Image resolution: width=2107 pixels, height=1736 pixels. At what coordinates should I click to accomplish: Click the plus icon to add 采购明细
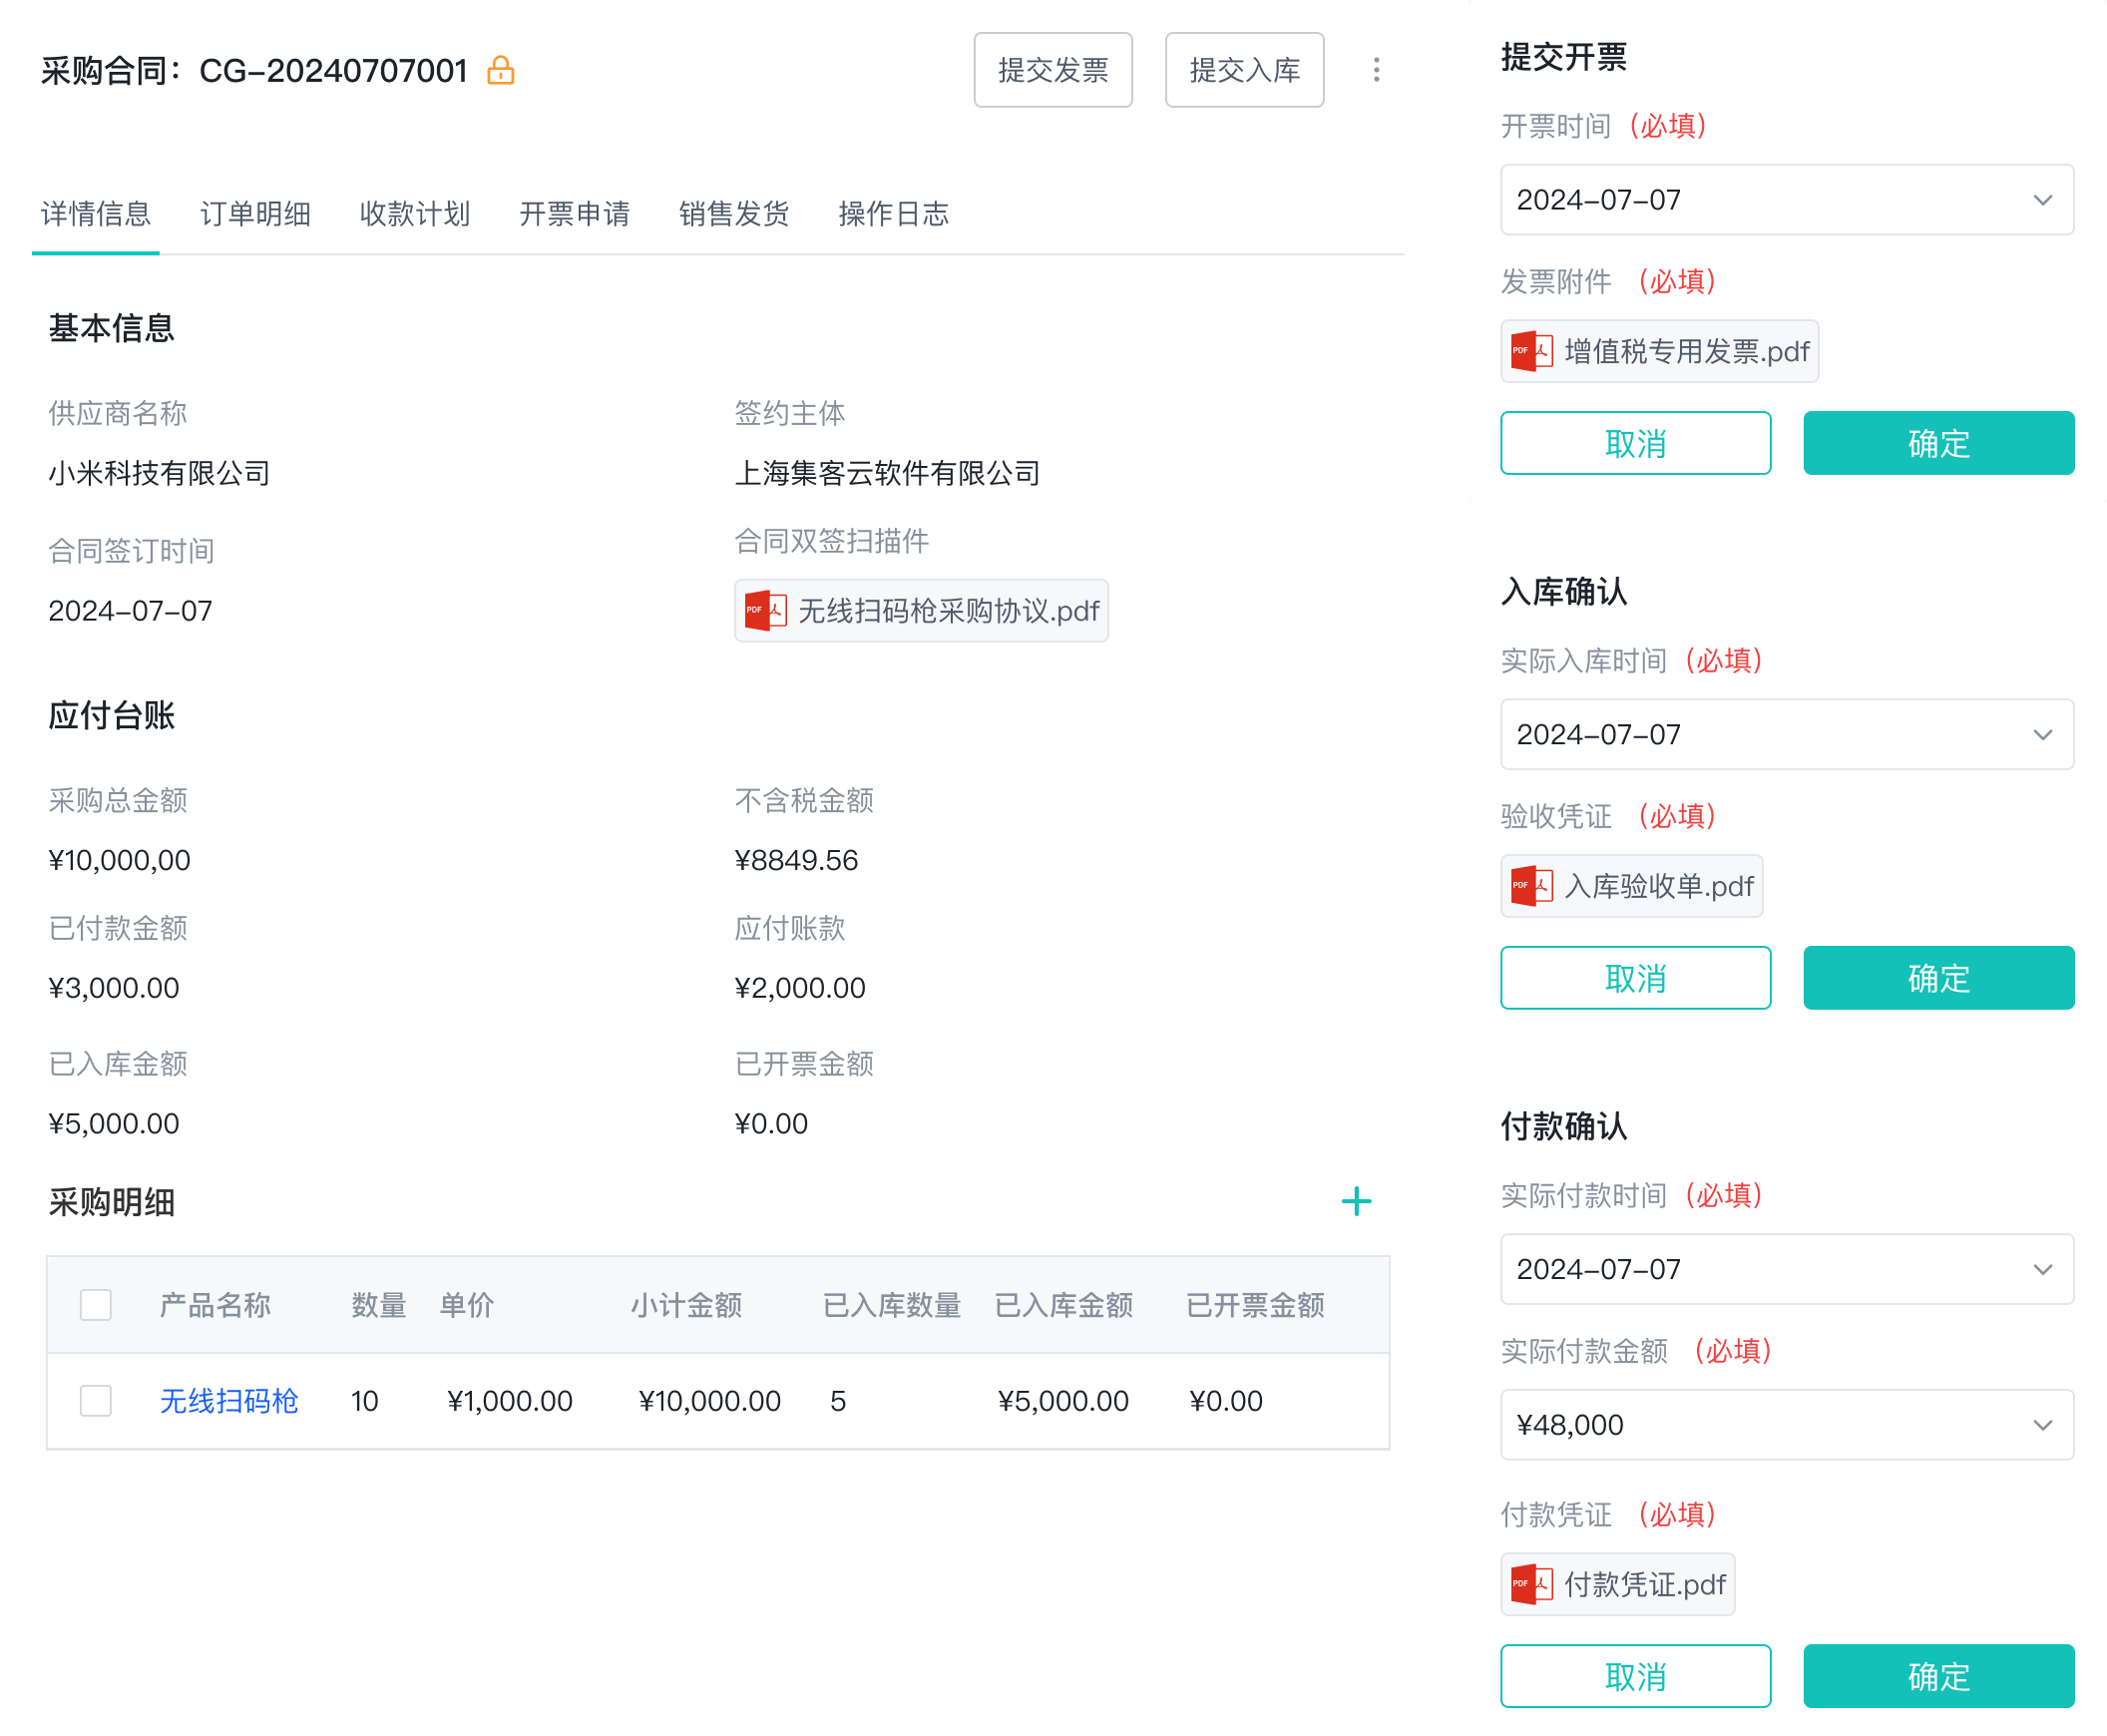(1356, 1201)
